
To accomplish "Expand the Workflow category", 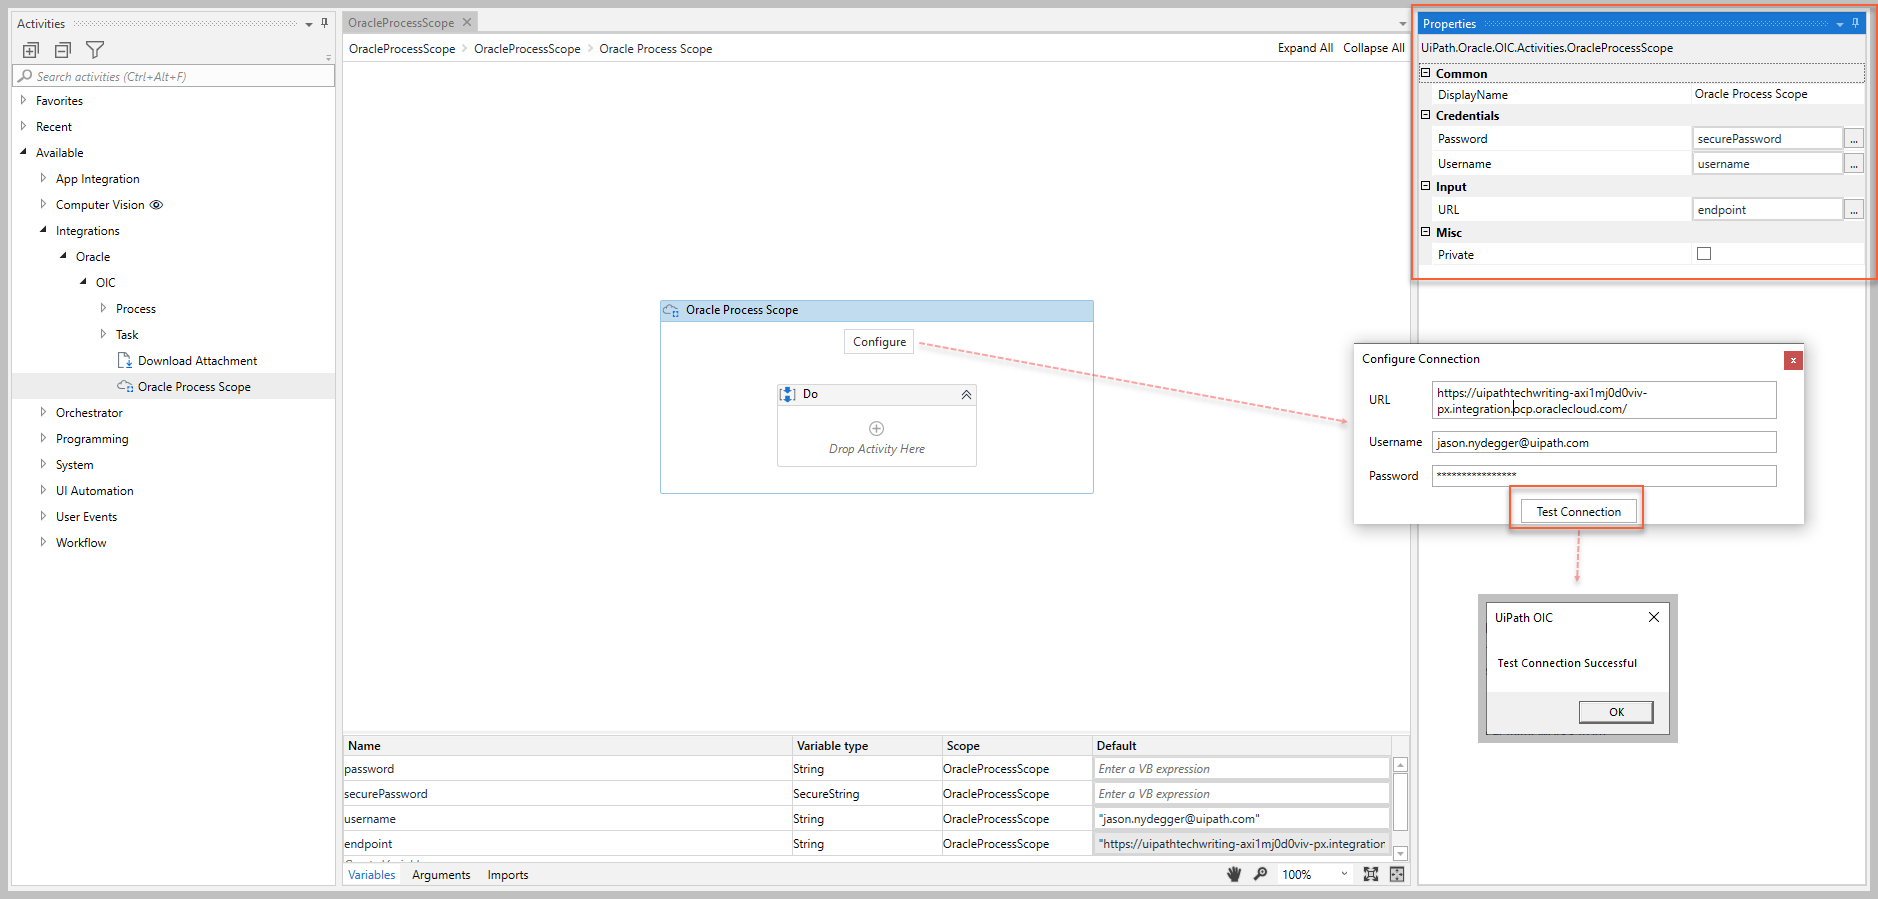I will point(43,542).
